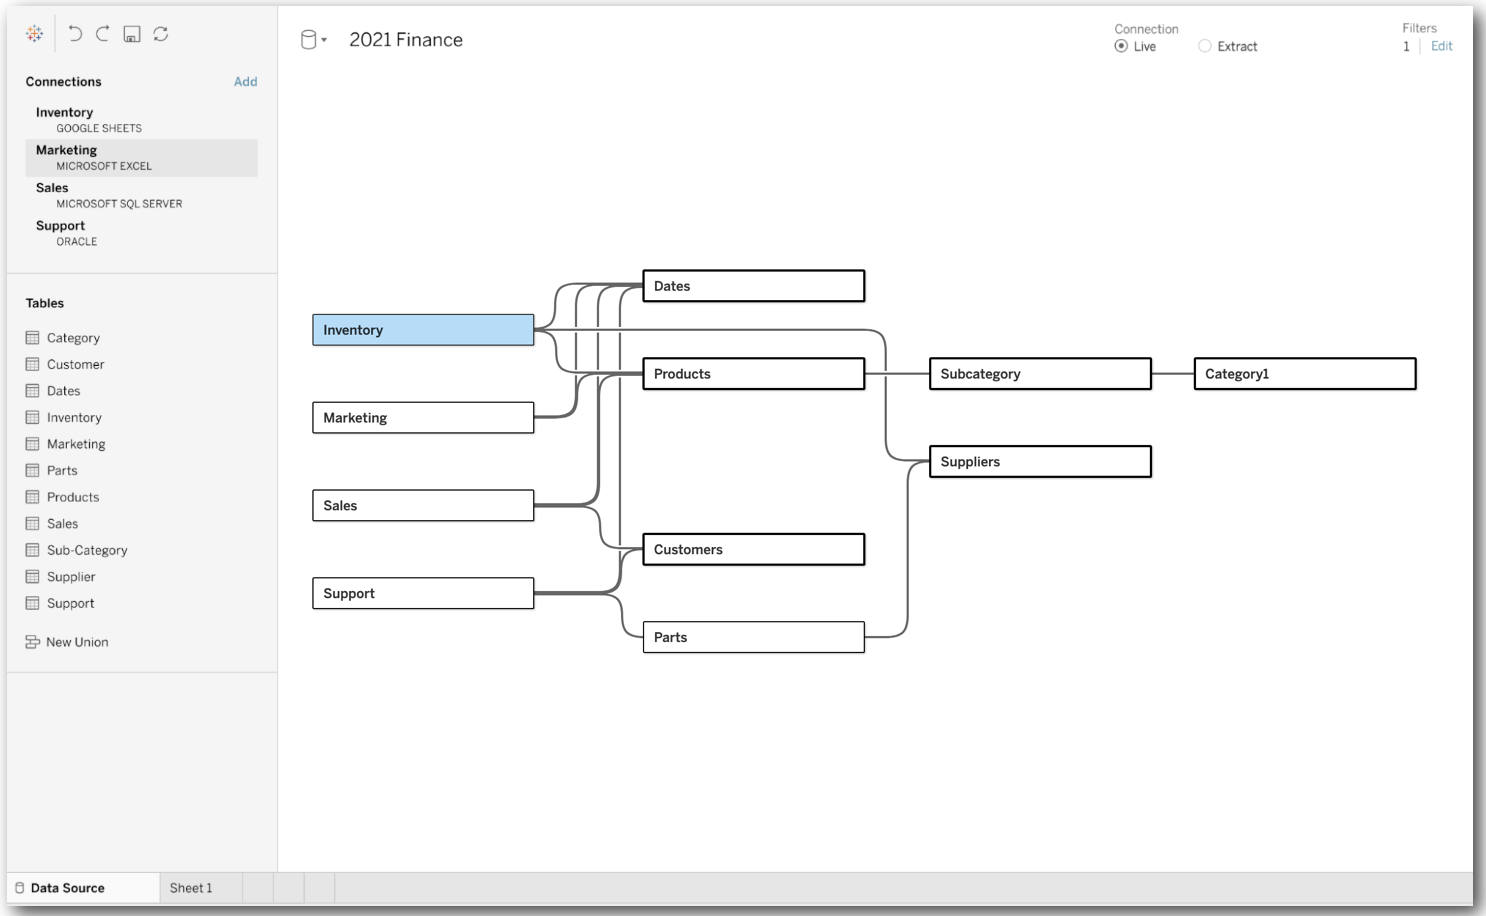Click the Inventory table icon in list

click(x=32, y=417)
